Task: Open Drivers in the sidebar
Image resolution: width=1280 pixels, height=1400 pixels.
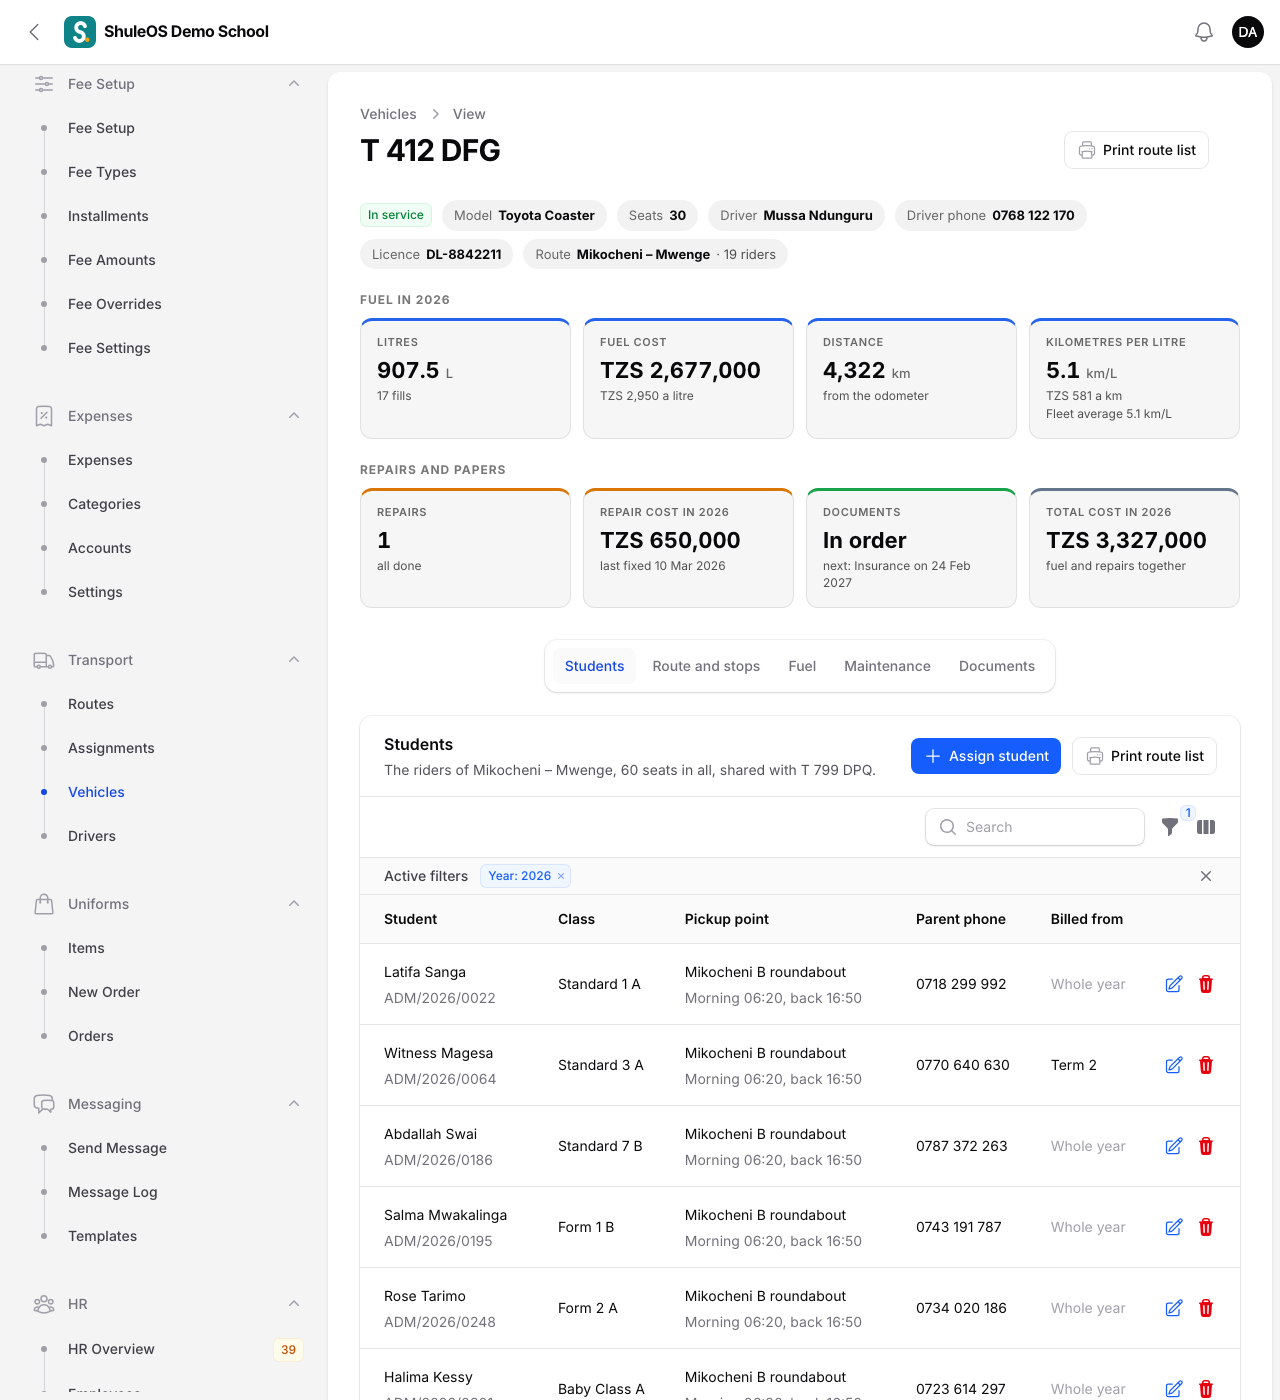Action: (x=92, y=836)
